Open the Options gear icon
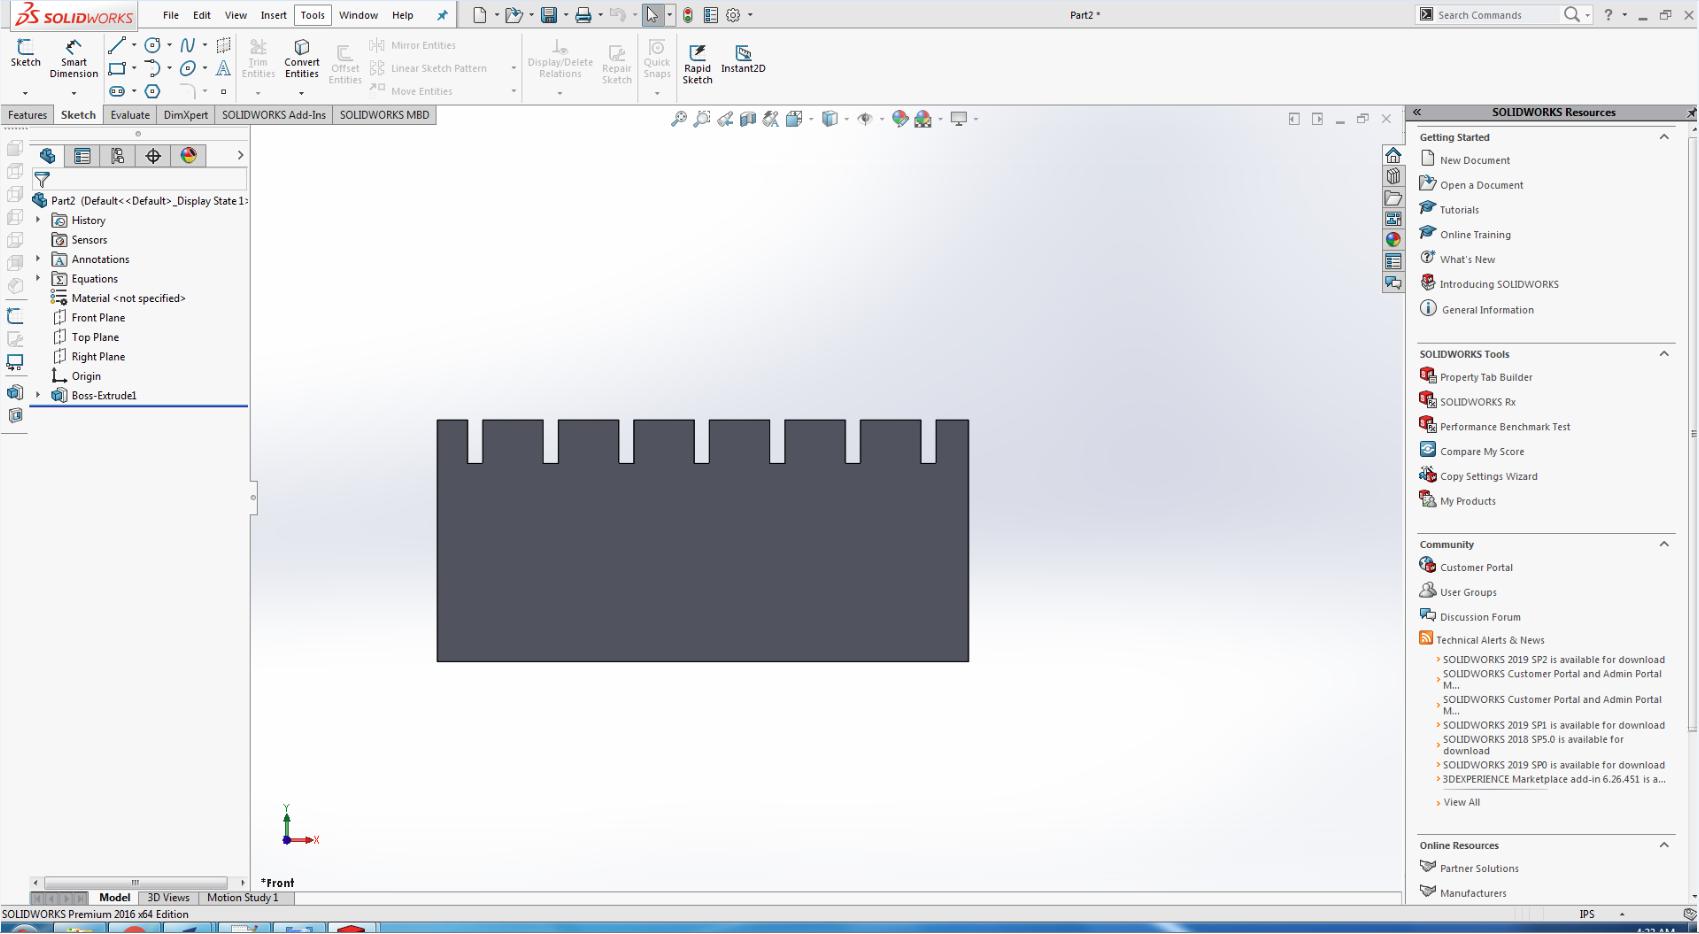This screenshot has height=934, width=1699. pyautogui.click(x=734, y=15)
